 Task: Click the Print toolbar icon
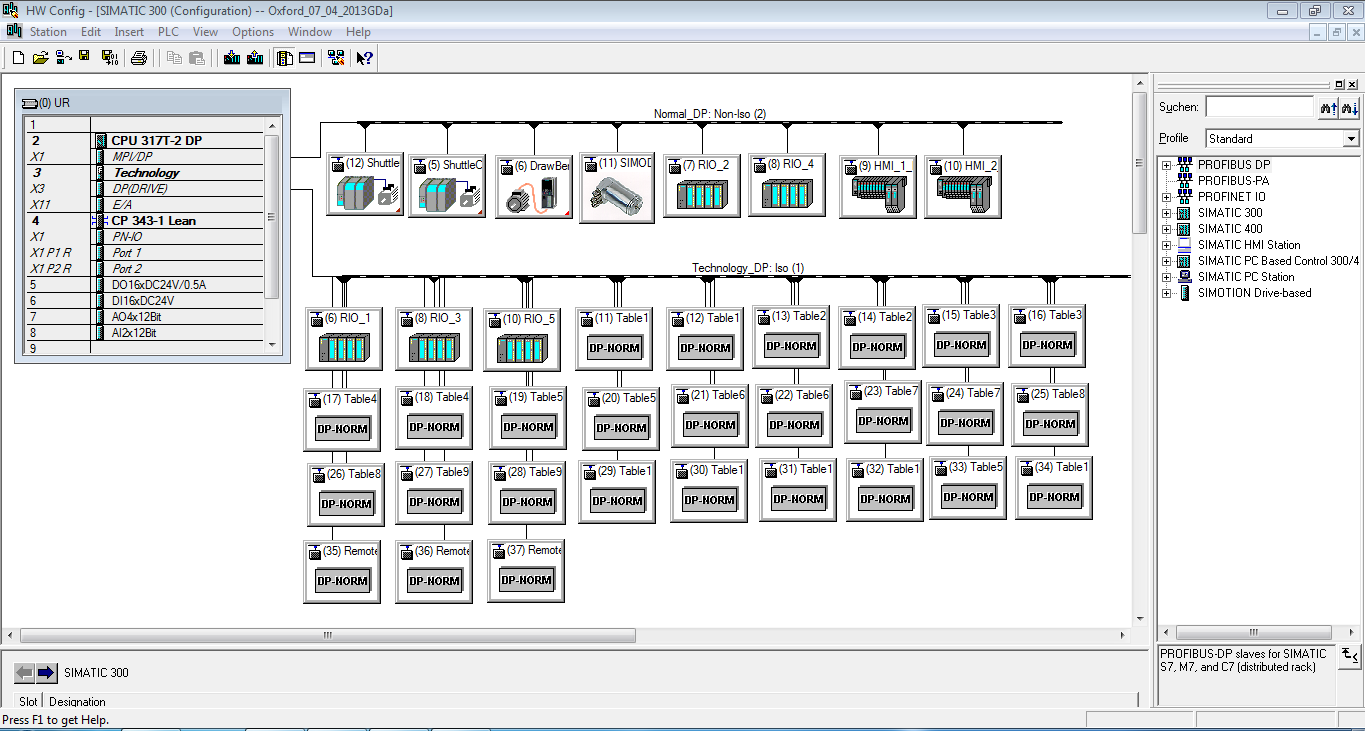[139, 58]
